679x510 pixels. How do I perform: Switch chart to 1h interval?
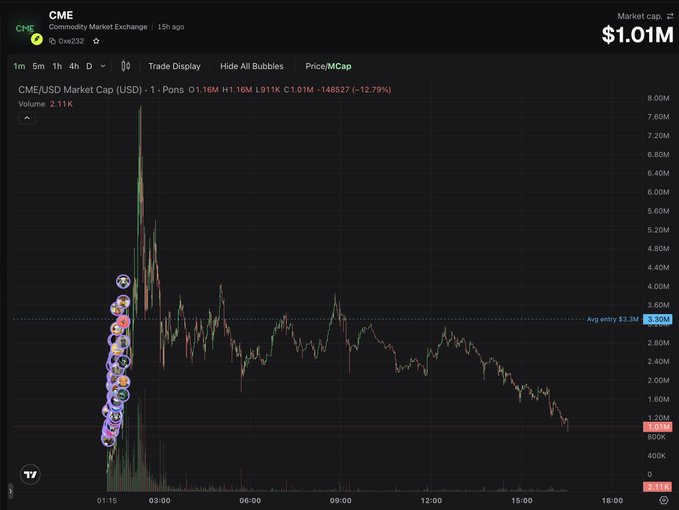(57, 66)
